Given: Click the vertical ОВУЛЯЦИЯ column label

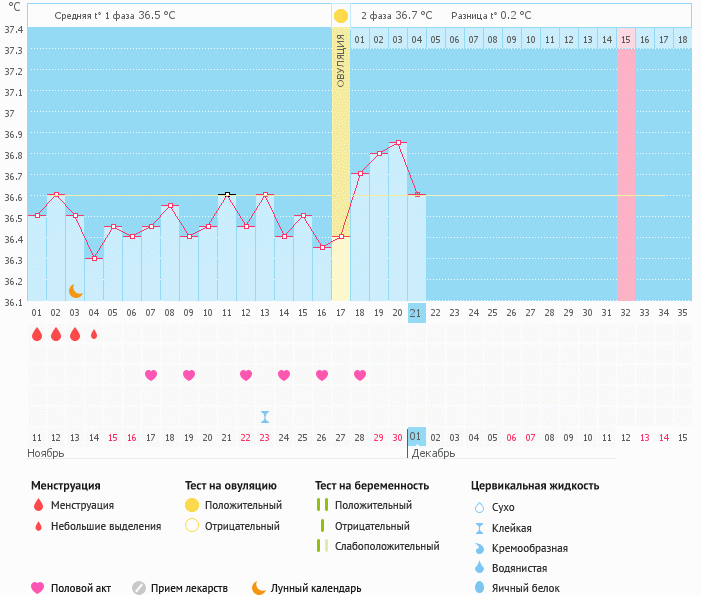Looking at the screenshot, I should point(341,62).
